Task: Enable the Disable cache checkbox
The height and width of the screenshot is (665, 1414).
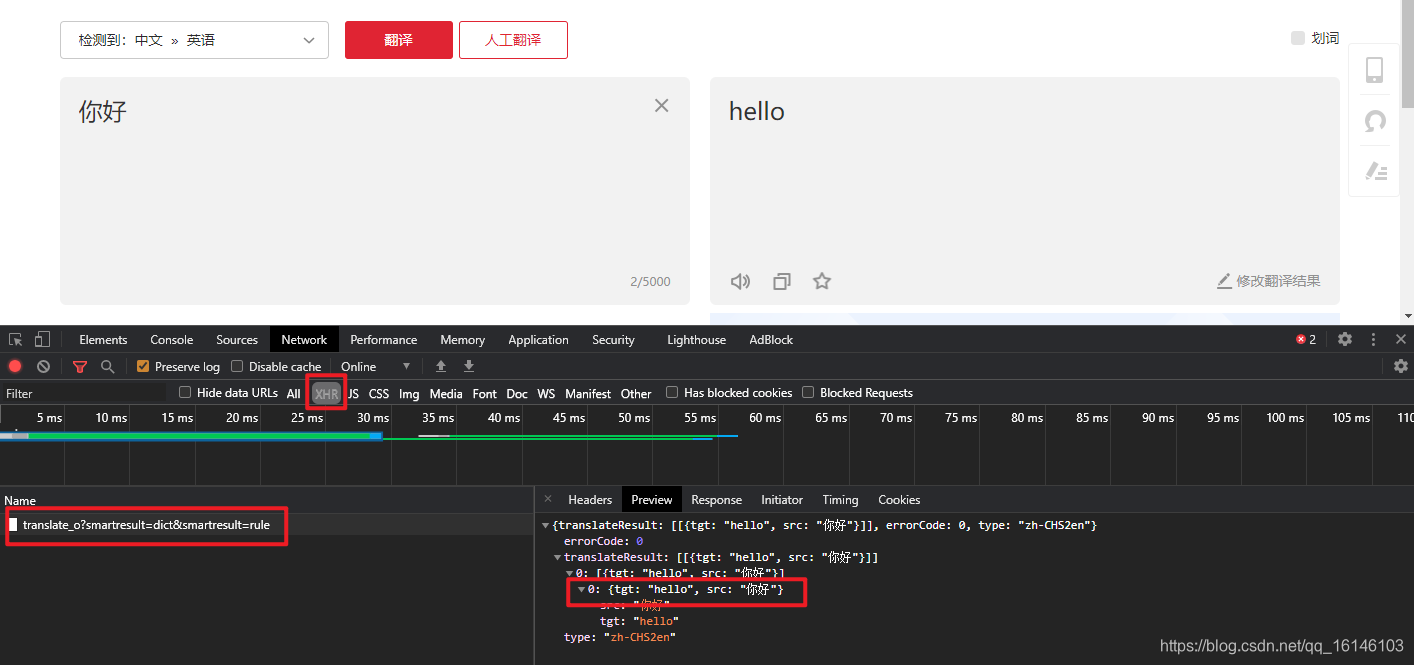Action: point(237,366)
